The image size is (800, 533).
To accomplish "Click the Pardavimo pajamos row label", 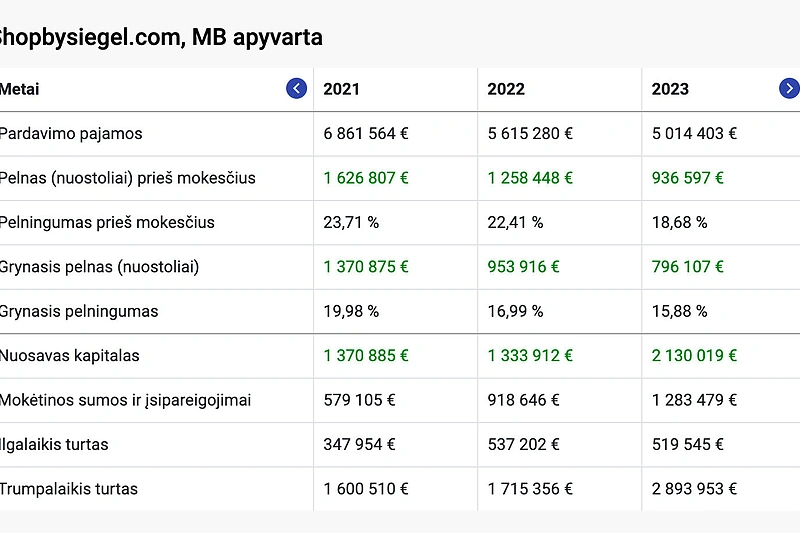I will (71, 134).
